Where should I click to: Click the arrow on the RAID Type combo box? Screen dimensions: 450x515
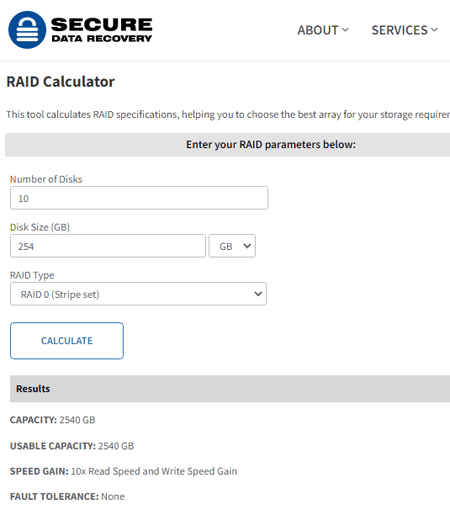coord(258,294)
